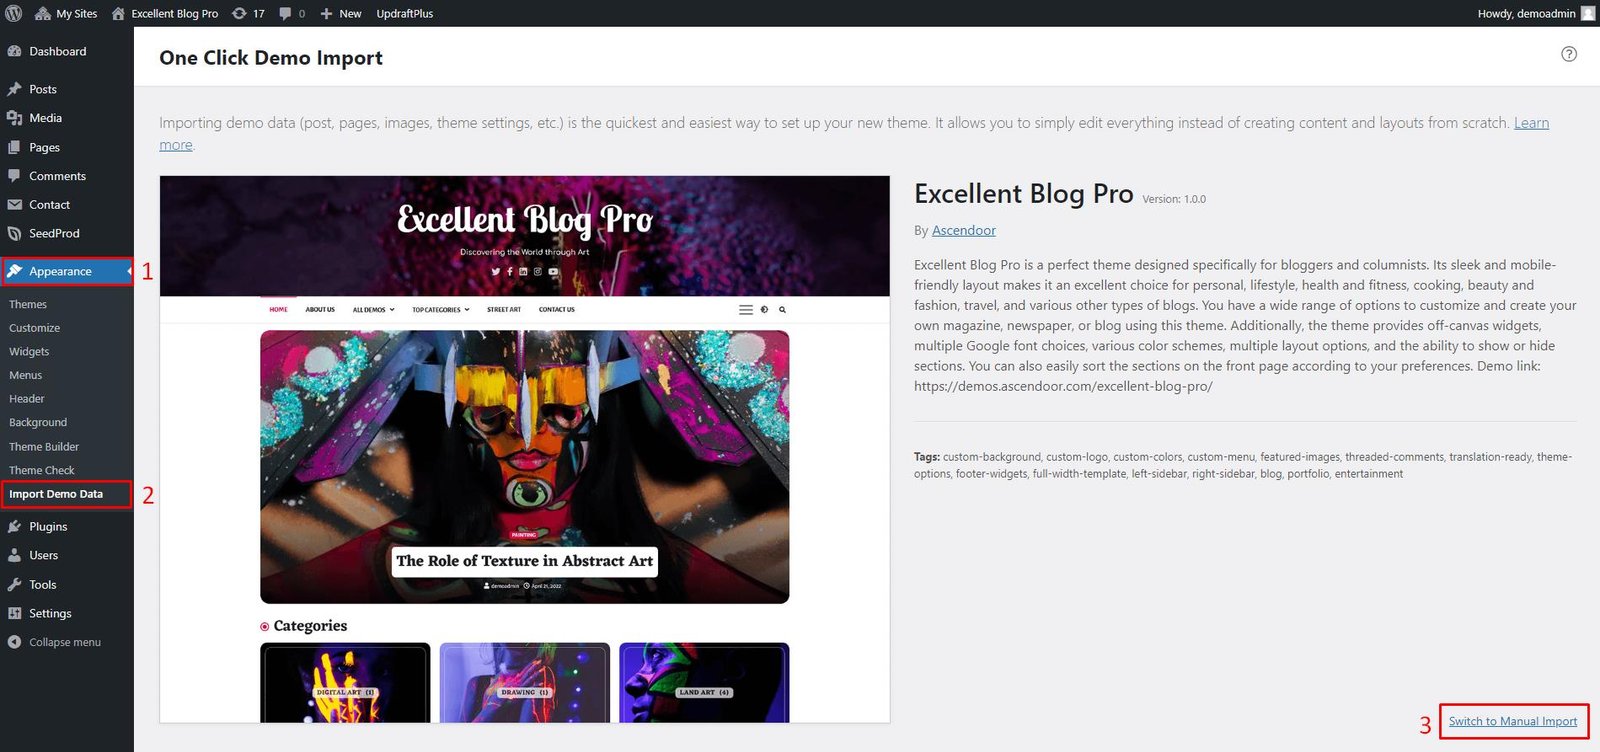
Task: Click the Facebook icon in preview header
Action: coord(509,272)
